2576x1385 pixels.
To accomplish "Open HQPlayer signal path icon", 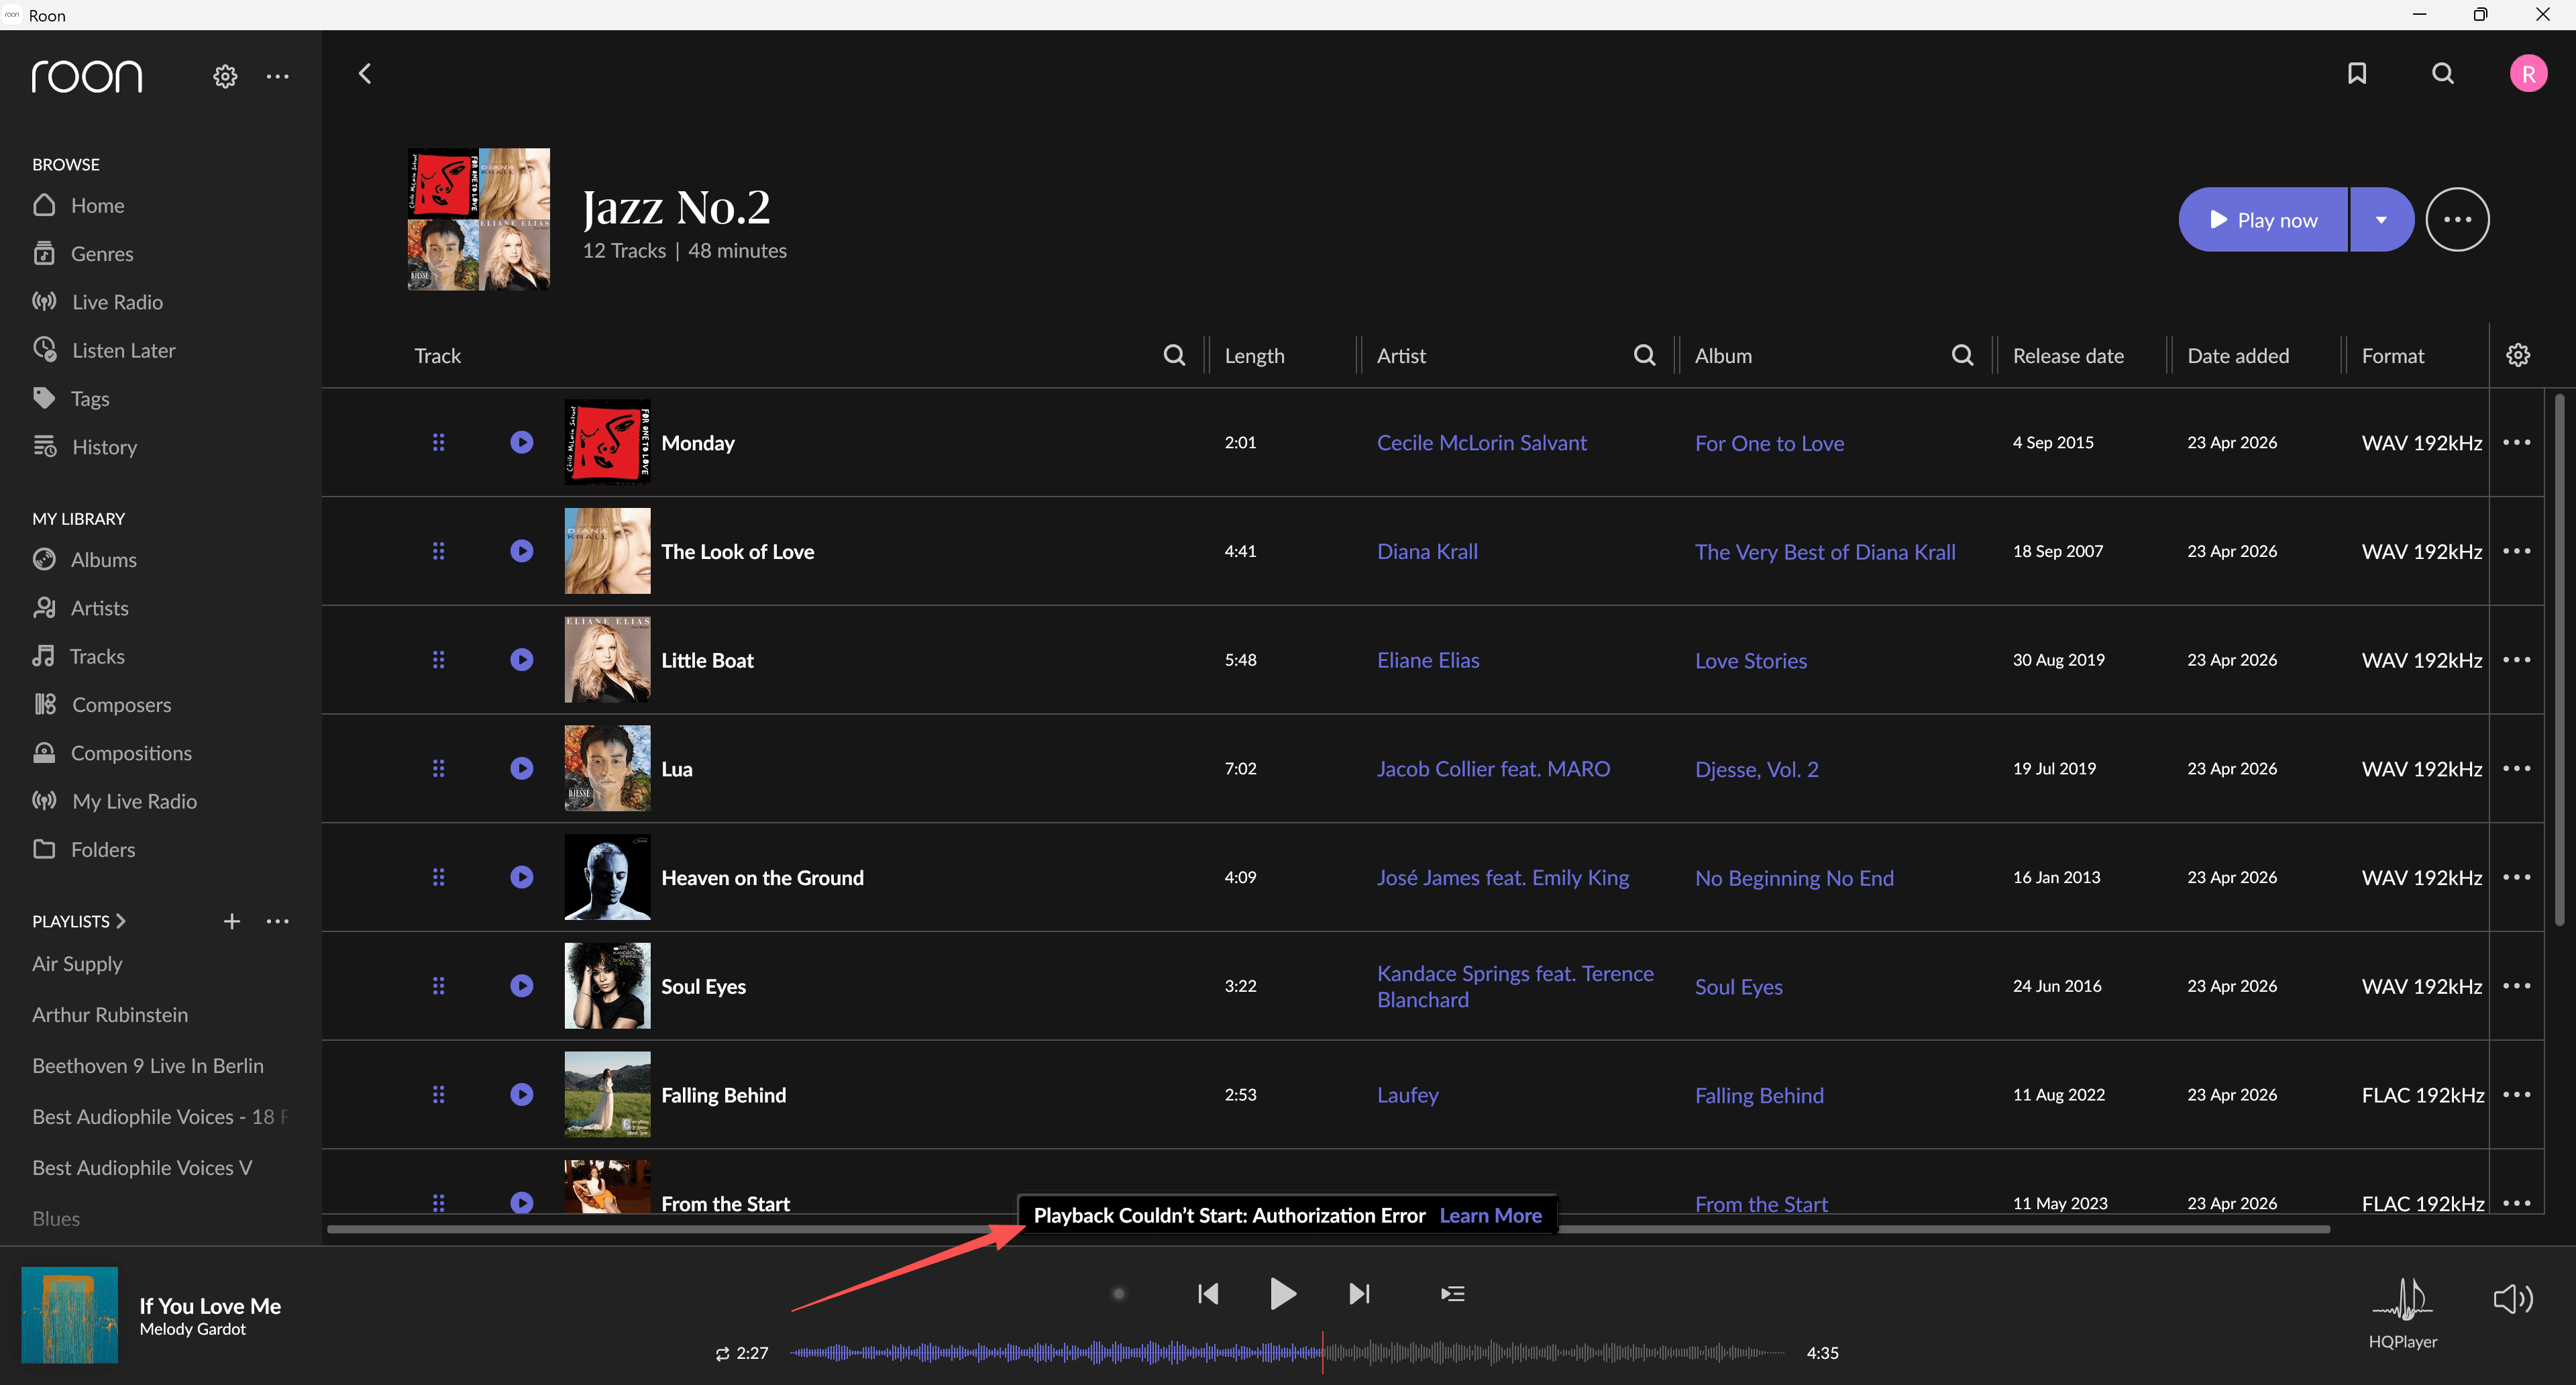I will pos(2402,1299).
